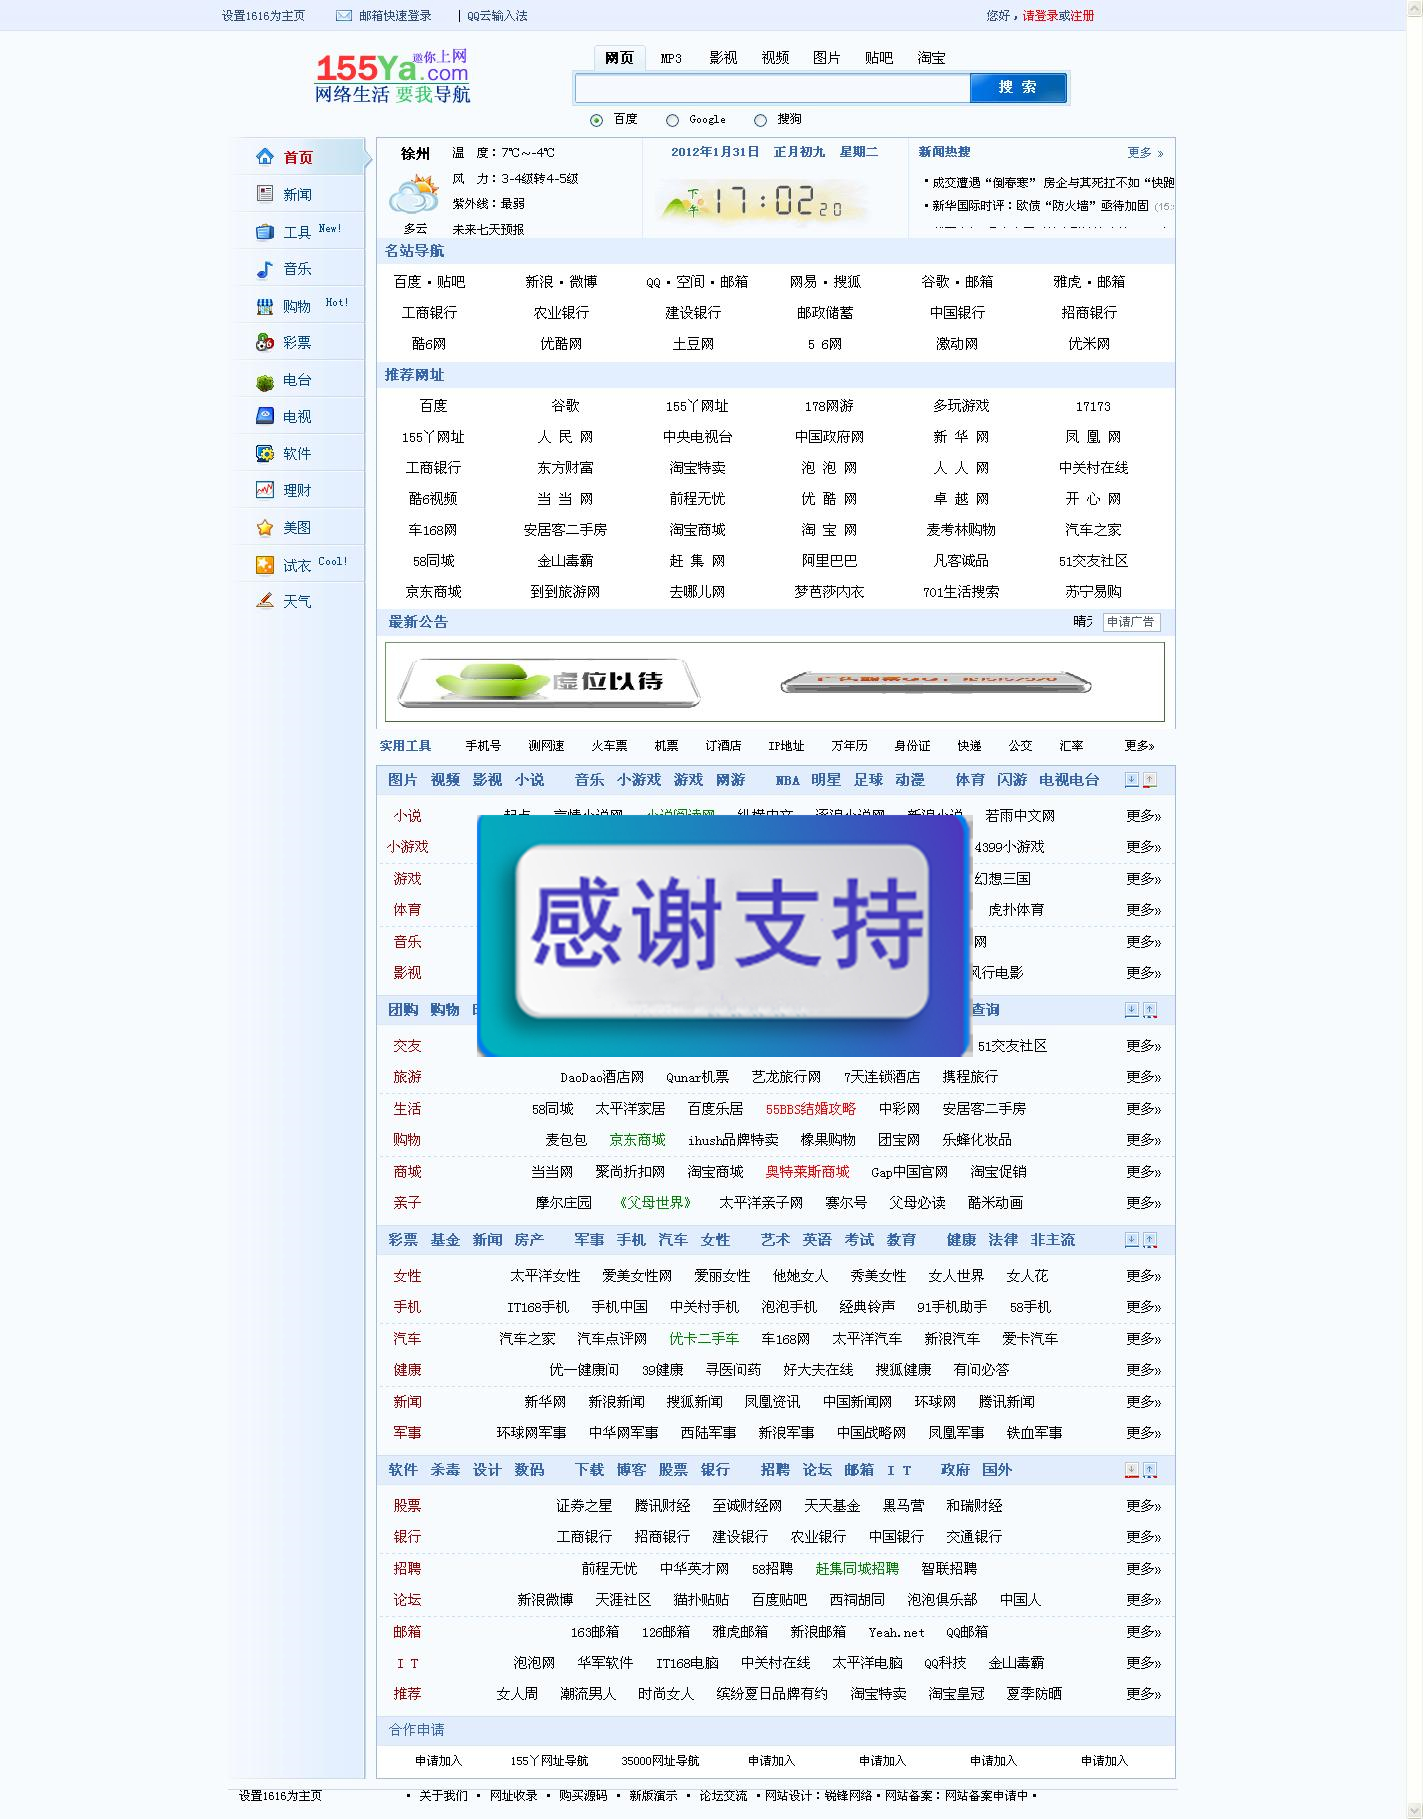Click the 155Ya.com site logo
This screenshot has height=1819, width=1423.
pyautogui.click(x=392, y=78)
